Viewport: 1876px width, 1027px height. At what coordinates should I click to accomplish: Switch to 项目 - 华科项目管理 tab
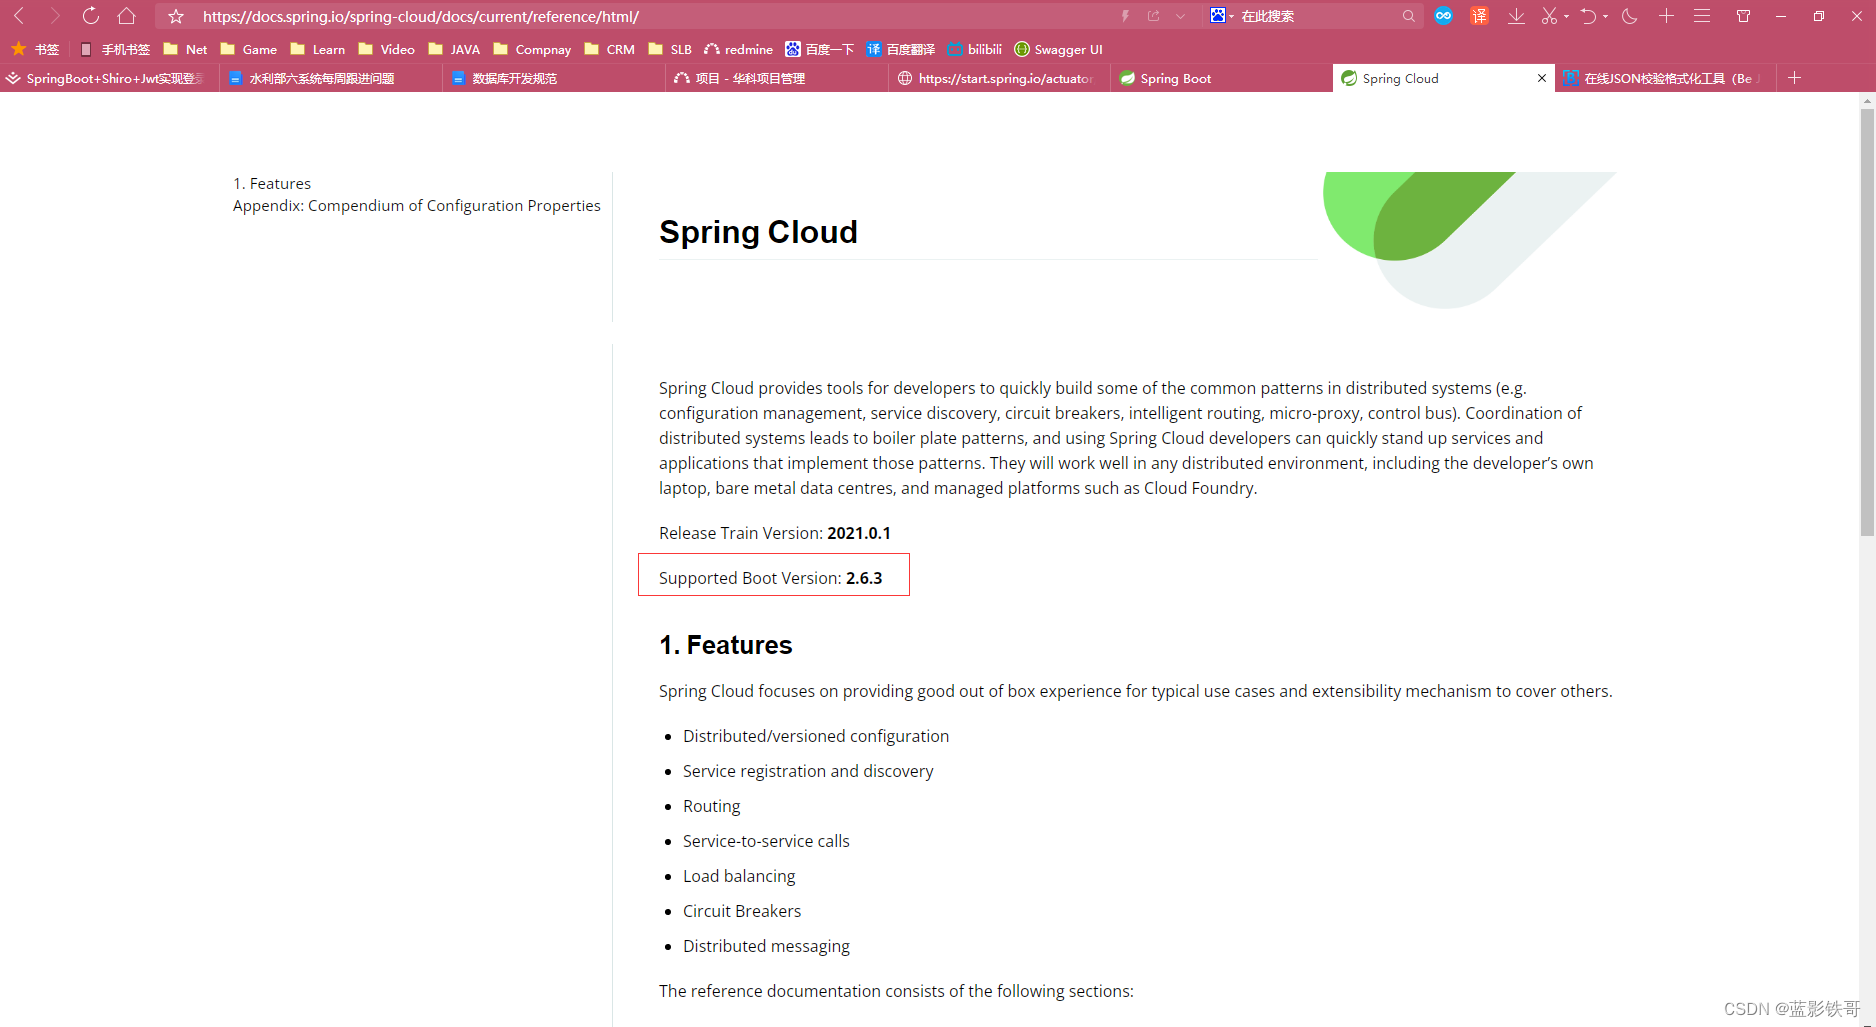coord(778,78)
